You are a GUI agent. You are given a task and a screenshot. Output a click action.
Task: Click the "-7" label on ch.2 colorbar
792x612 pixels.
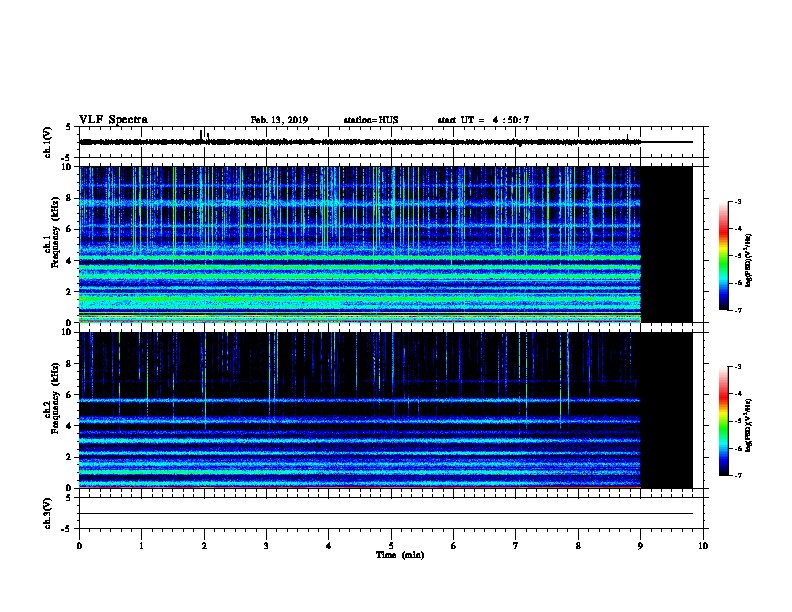737,476
